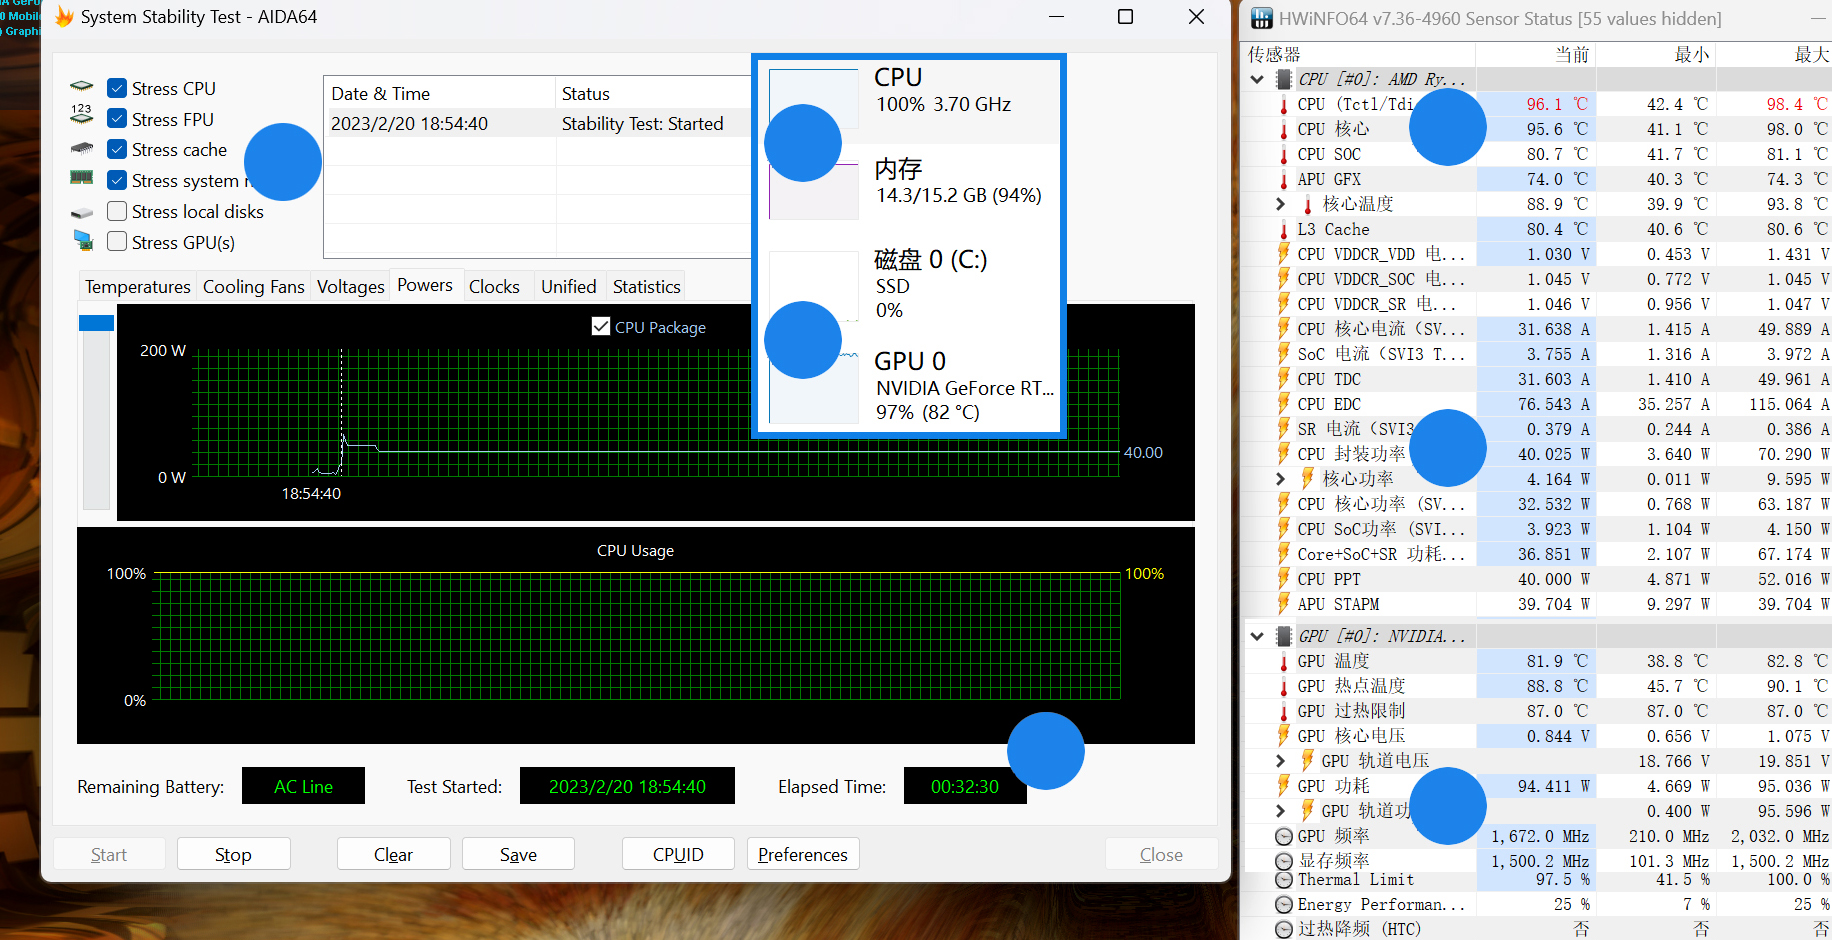1832x940 pixels.
Task: Show the Statistics tab
Action: [x=647, y=287]
